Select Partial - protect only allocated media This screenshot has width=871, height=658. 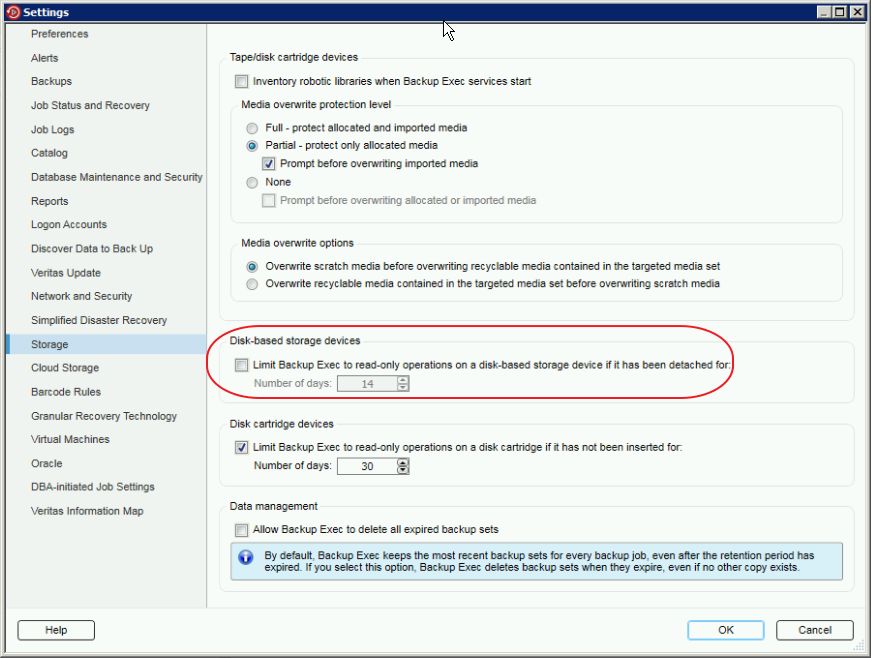point(252,145)
